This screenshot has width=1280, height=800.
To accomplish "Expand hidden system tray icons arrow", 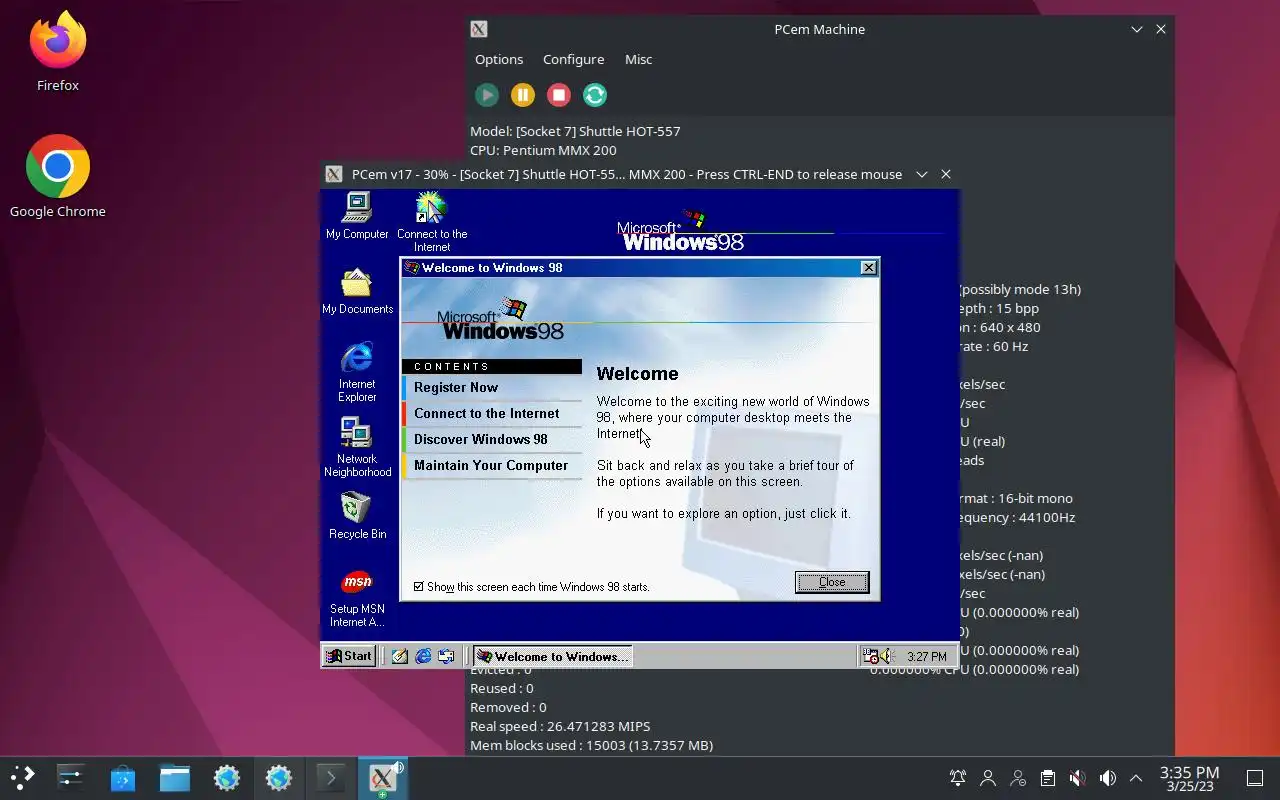I will point(1136,778).
